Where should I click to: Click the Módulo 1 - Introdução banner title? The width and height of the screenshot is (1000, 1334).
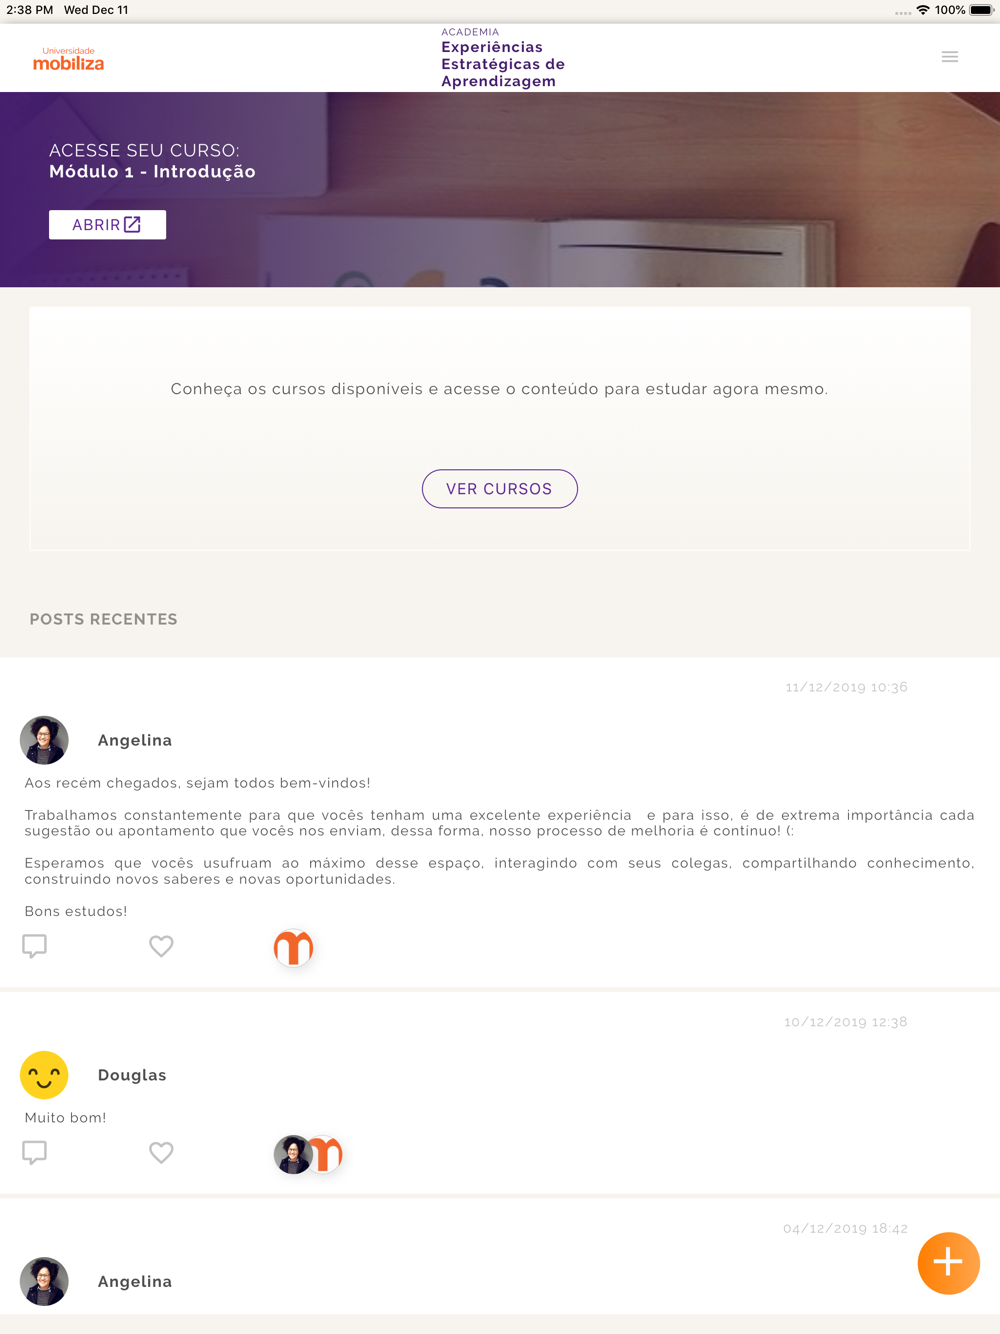[152, 172]
